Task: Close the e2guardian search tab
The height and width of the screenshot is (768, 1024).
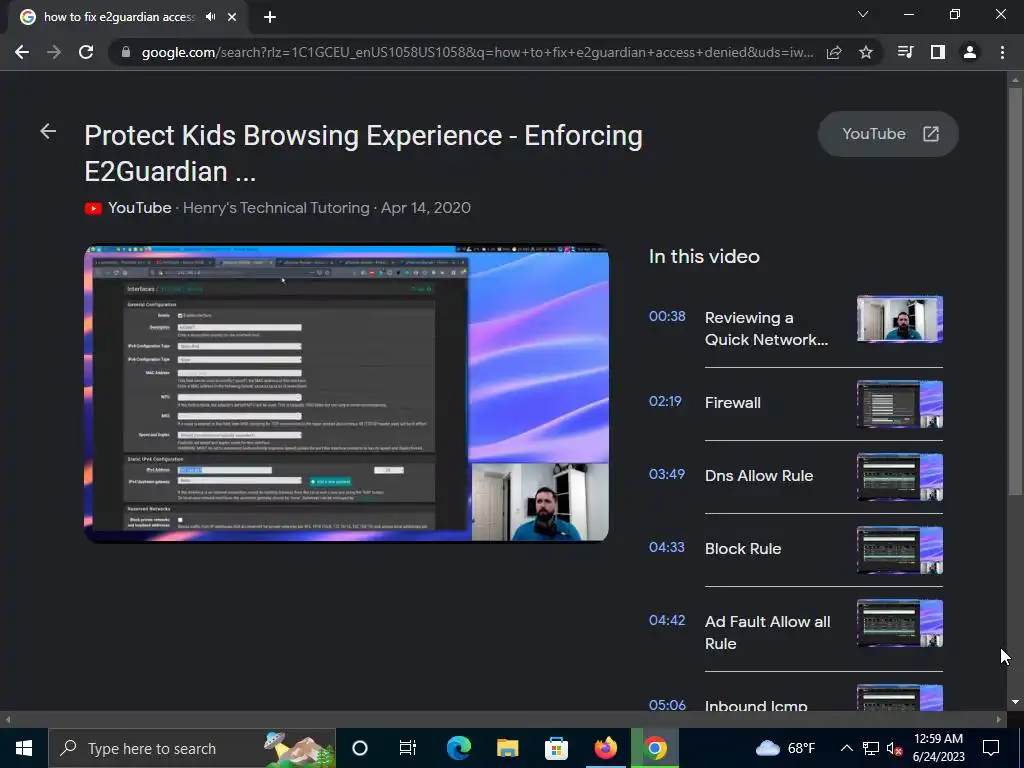Action: (232, 17)
